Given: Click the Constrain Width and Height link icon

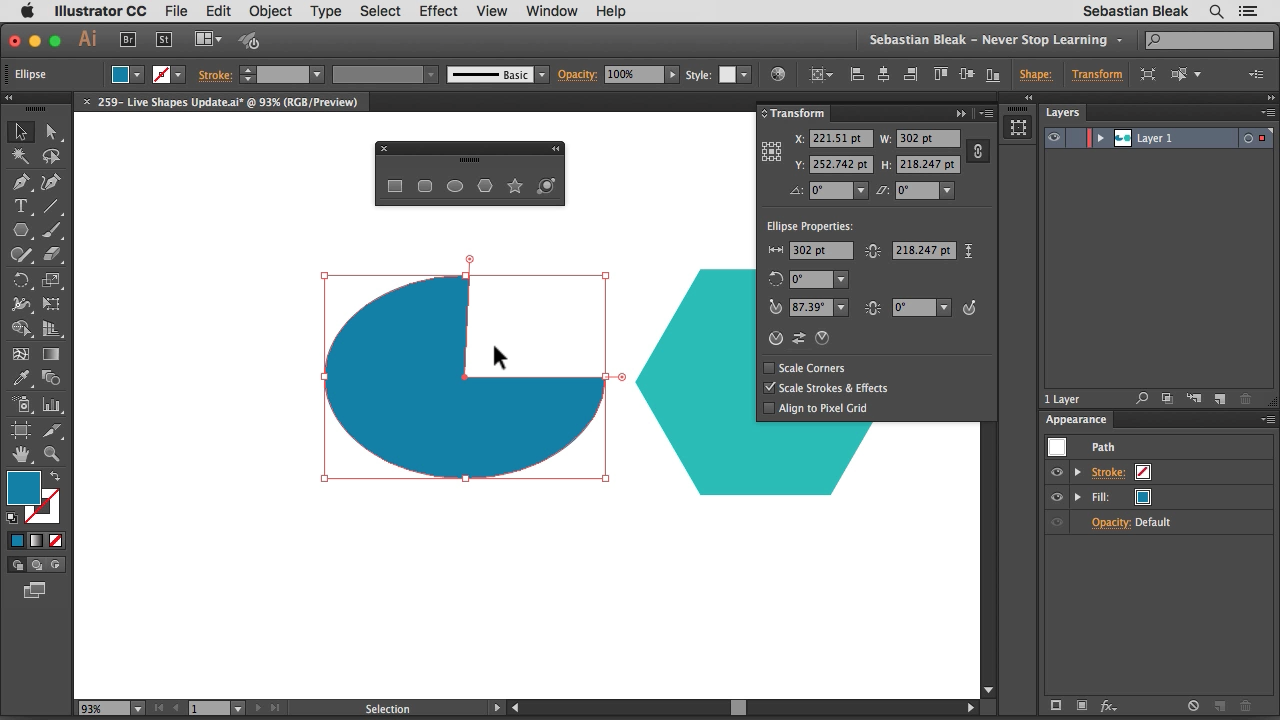Looking at the screenshot, I should point(977,151).
